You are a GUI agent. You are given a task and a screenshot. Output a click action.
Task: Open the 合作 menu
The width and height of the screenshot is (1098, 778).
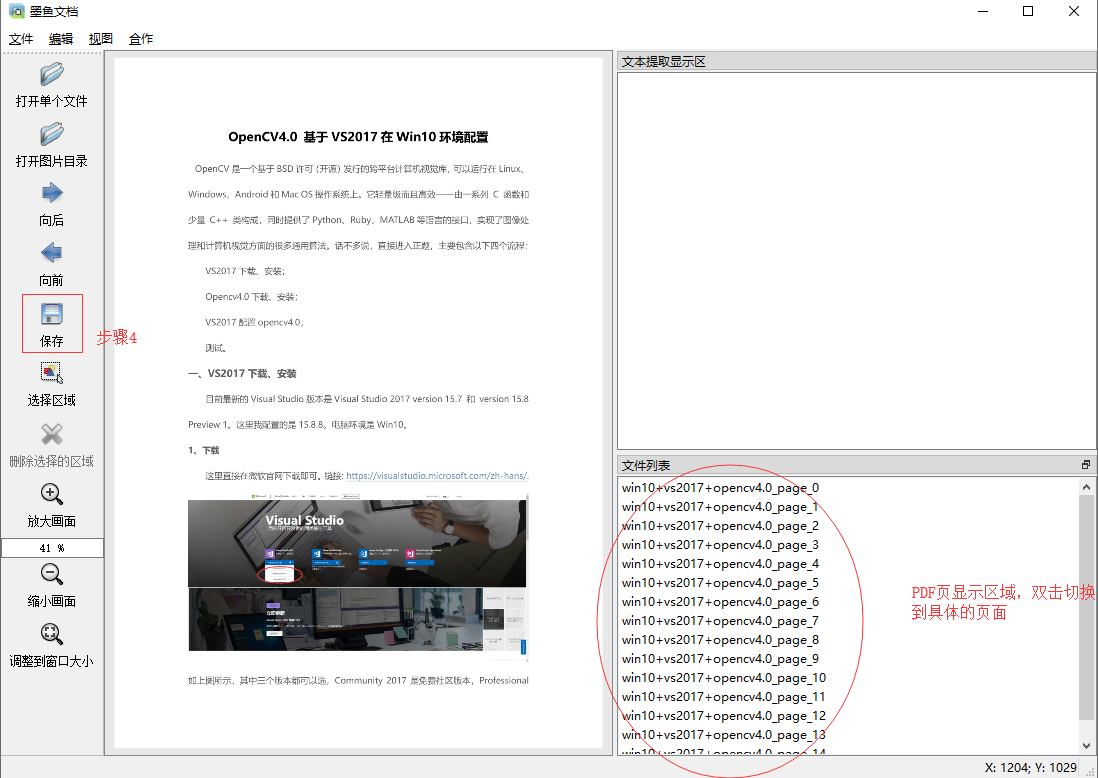[140, 39]
